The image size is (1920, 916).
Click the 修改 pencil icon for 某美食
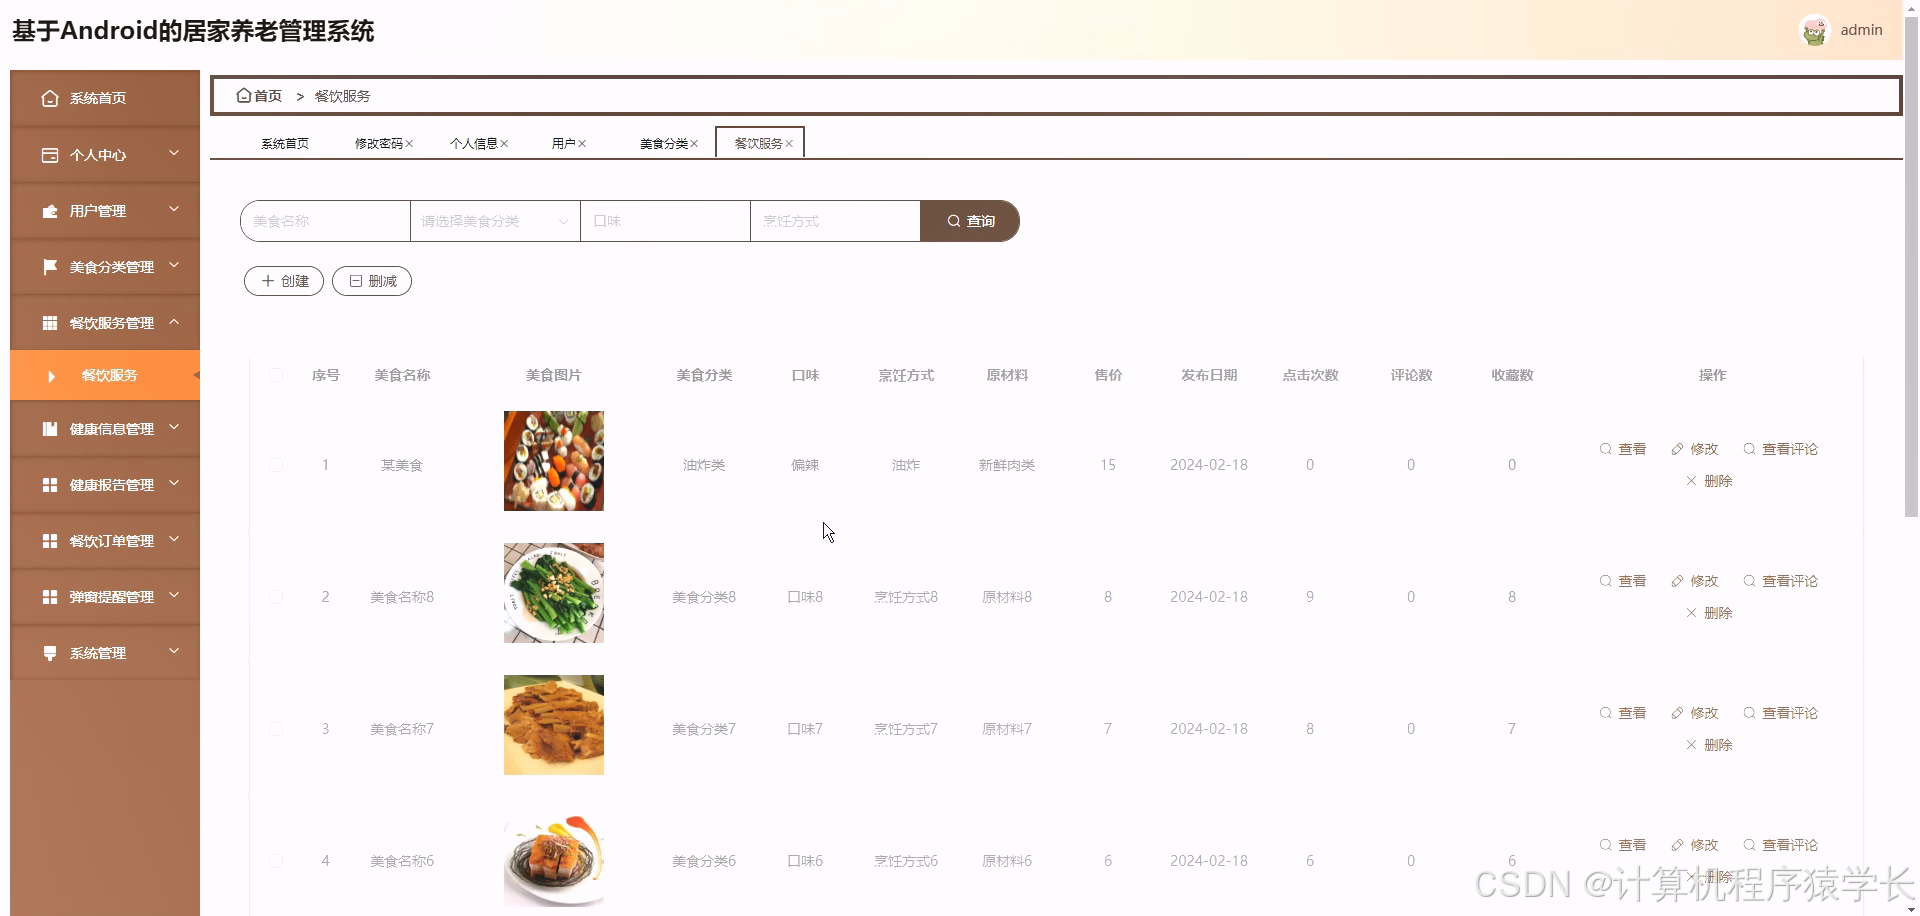1677,449
